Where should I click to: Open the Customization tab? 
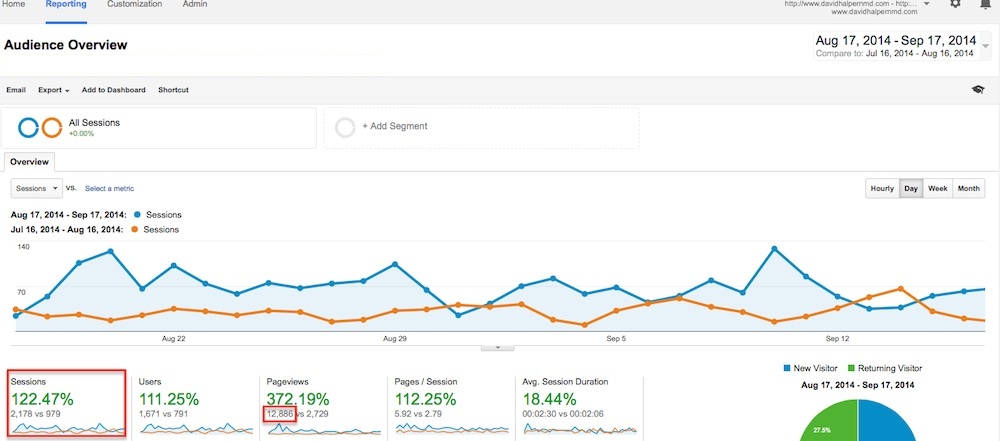click(134, 4)
